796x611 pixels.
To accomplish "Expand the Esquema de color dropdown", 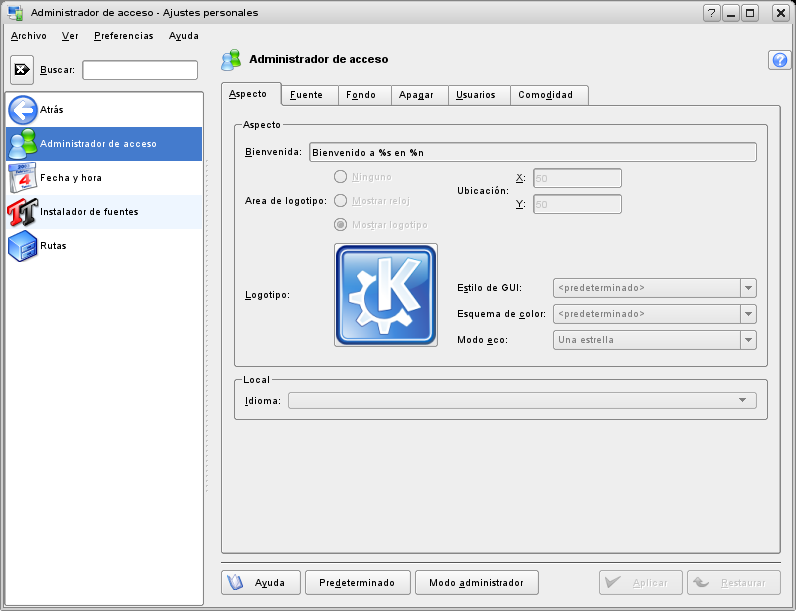I will click(x=654, y=314).
